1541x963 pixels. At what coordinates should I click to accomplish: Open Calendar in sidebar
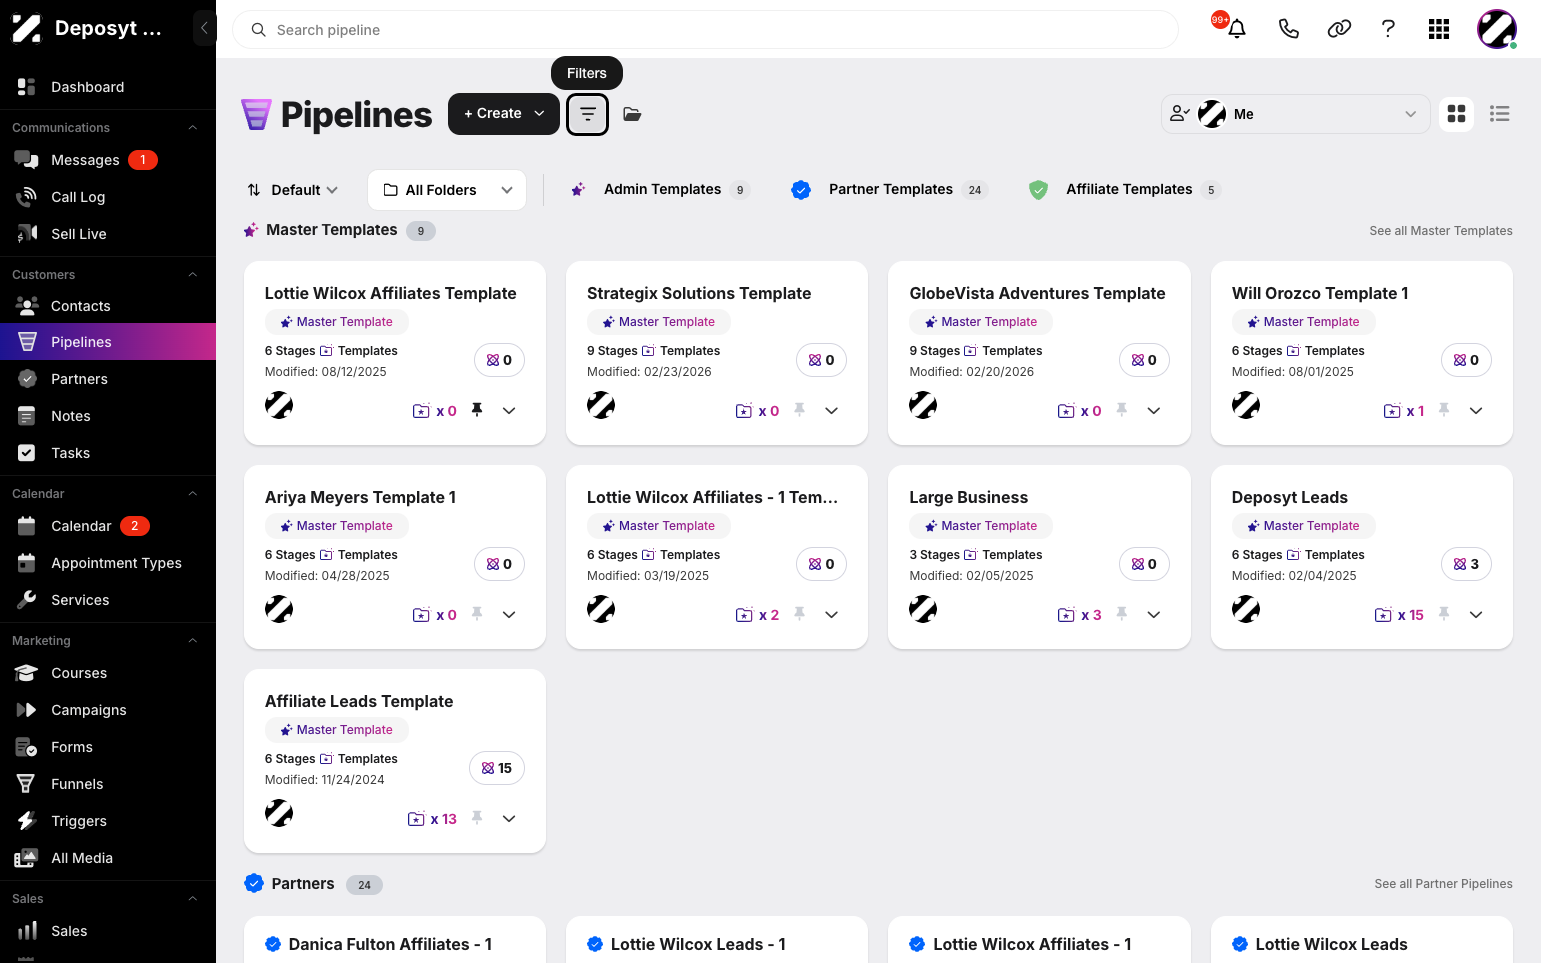coord(108,526)
